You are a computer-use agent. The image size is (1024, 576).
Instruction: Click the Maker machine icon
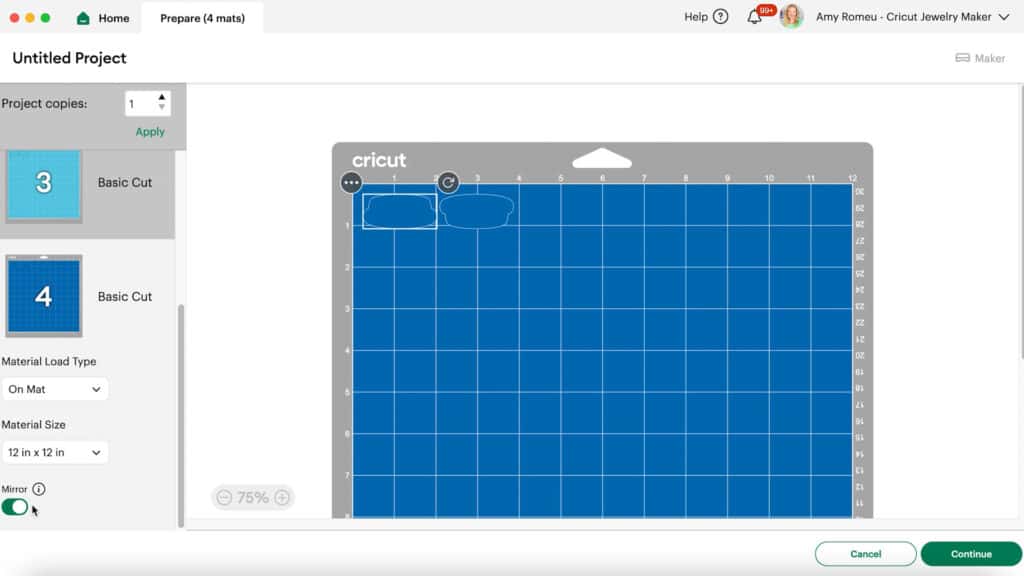(x=962, y=58)
